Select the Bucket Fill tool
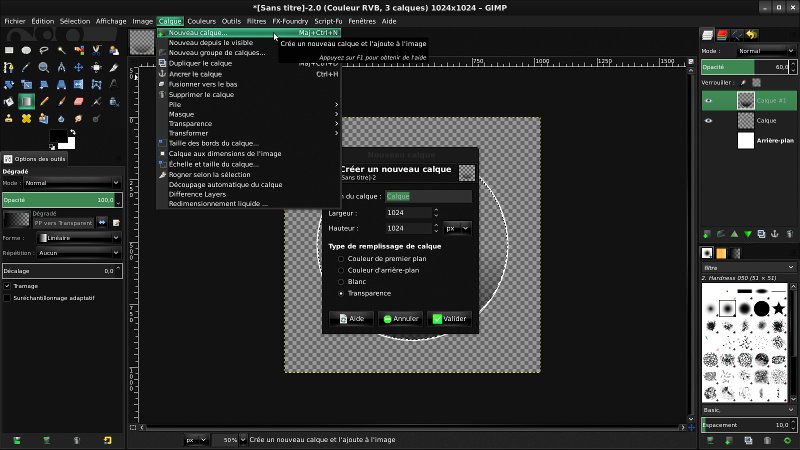The width and height of the screenshot is (800, 450). [x=9, y=102]
